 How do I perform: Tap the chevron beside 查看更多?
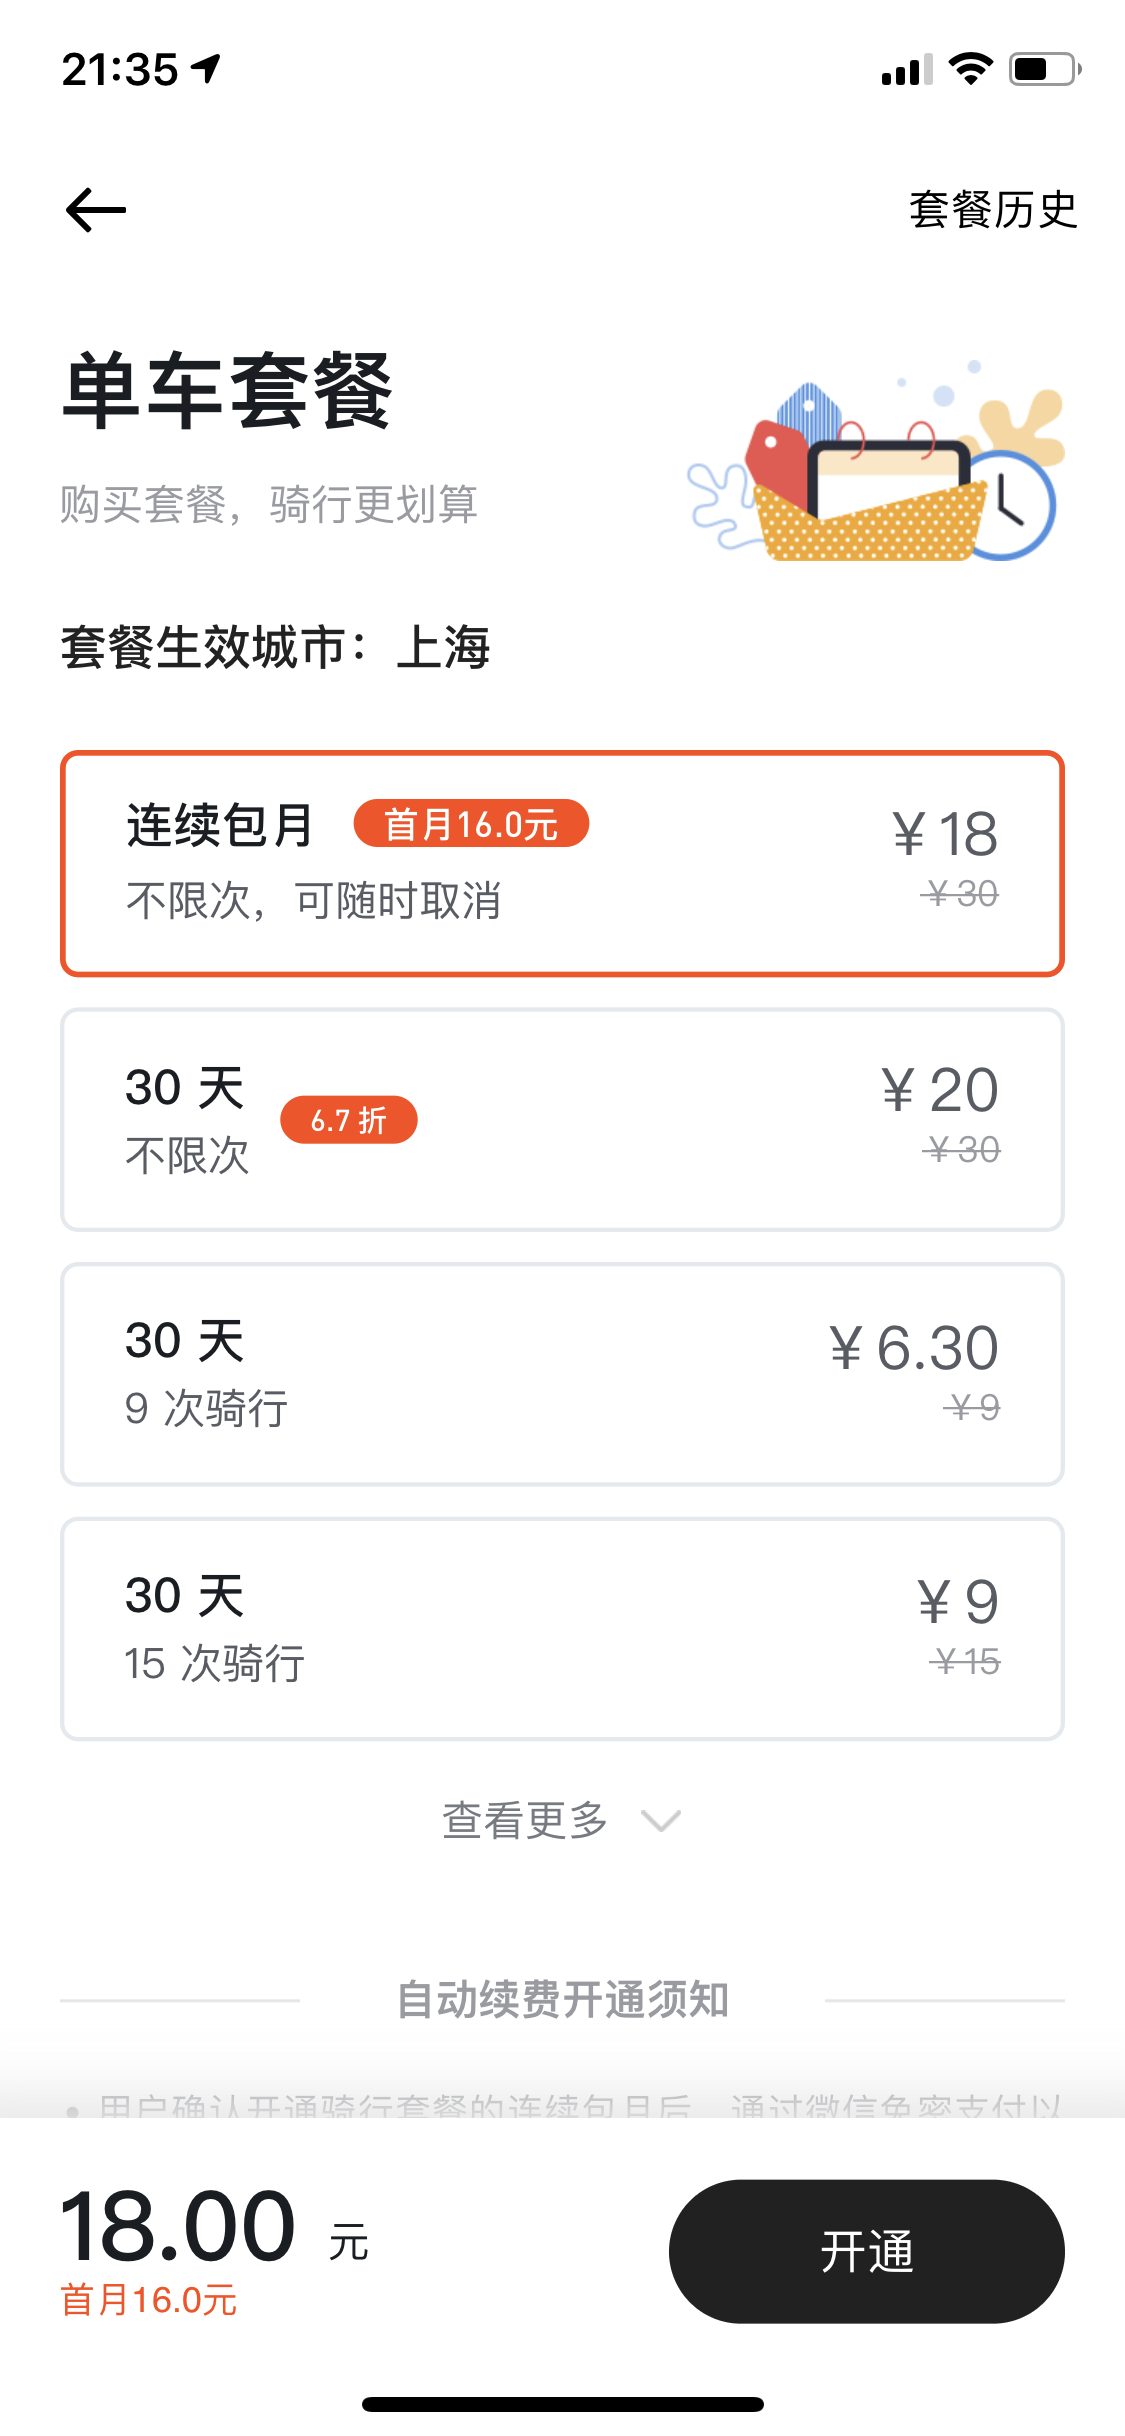click(661, 1821)
